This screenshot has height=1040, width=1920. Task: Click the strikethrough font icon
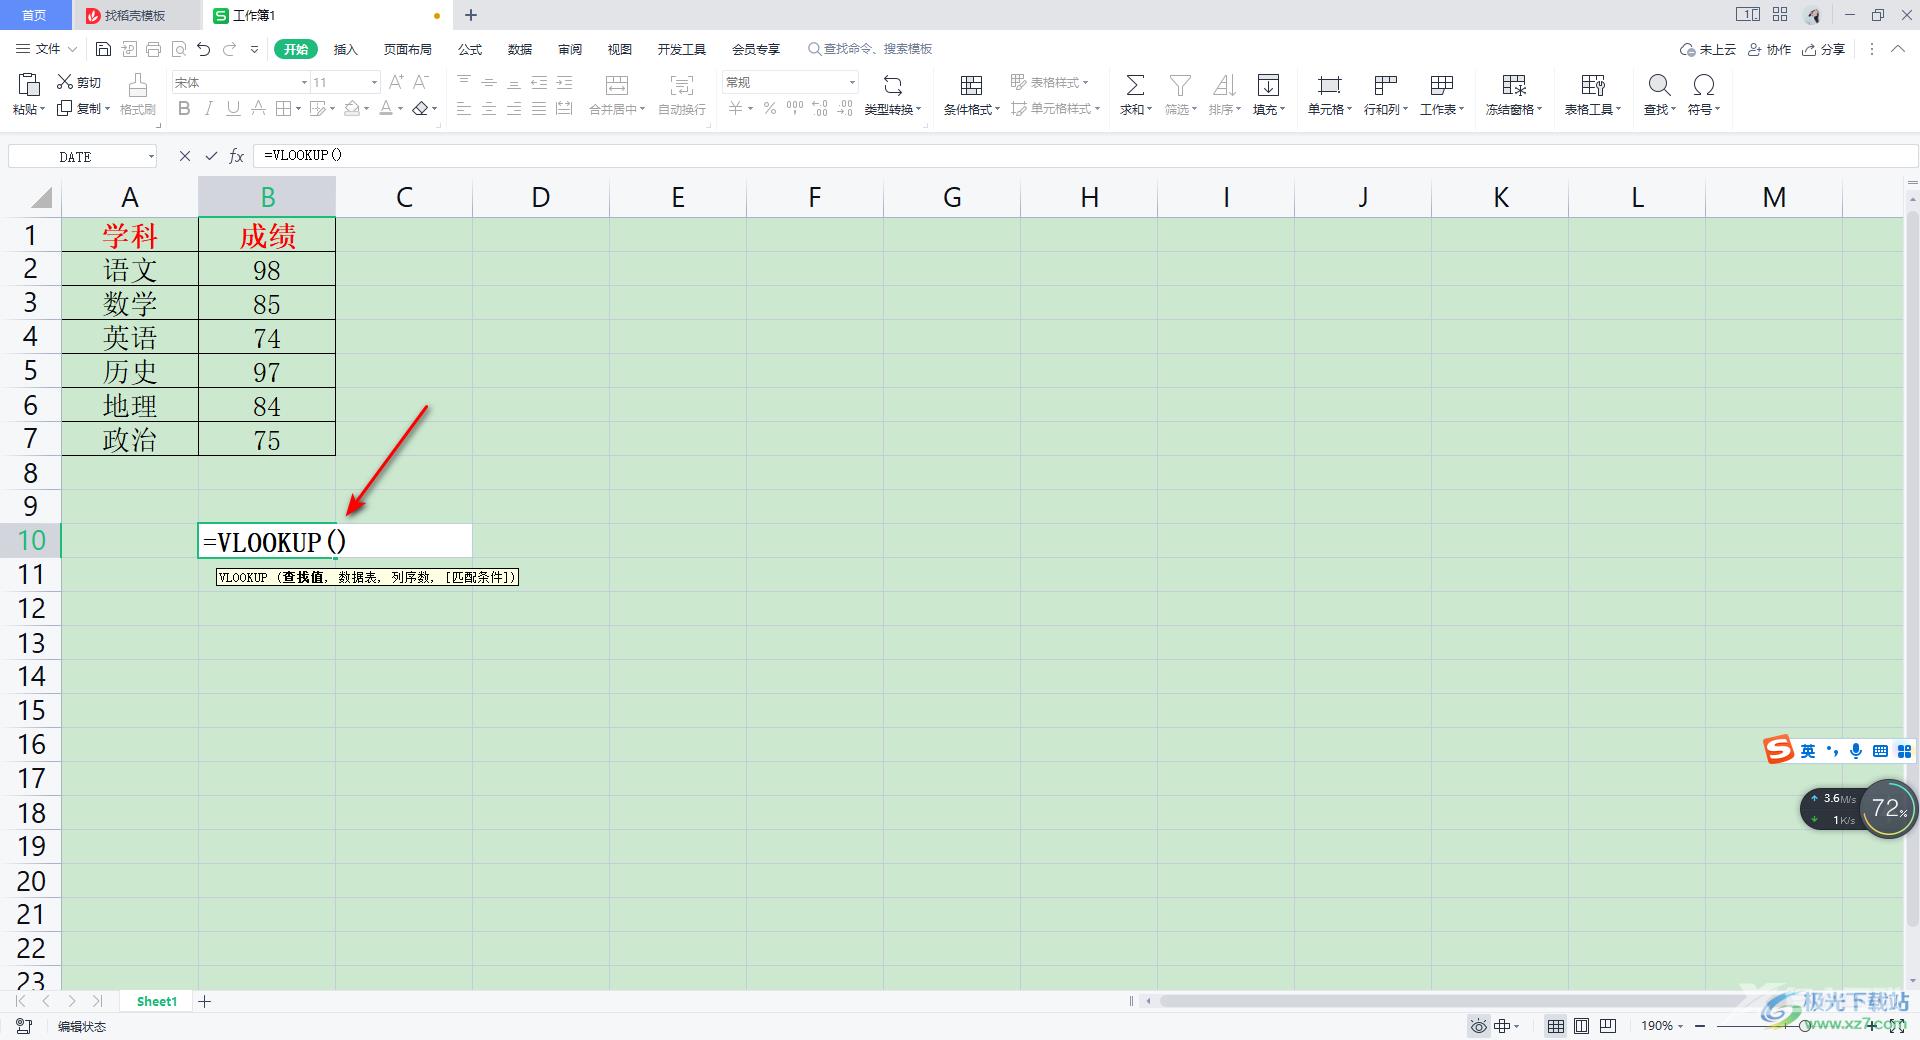pyautogui.click(x=258, y=108)
